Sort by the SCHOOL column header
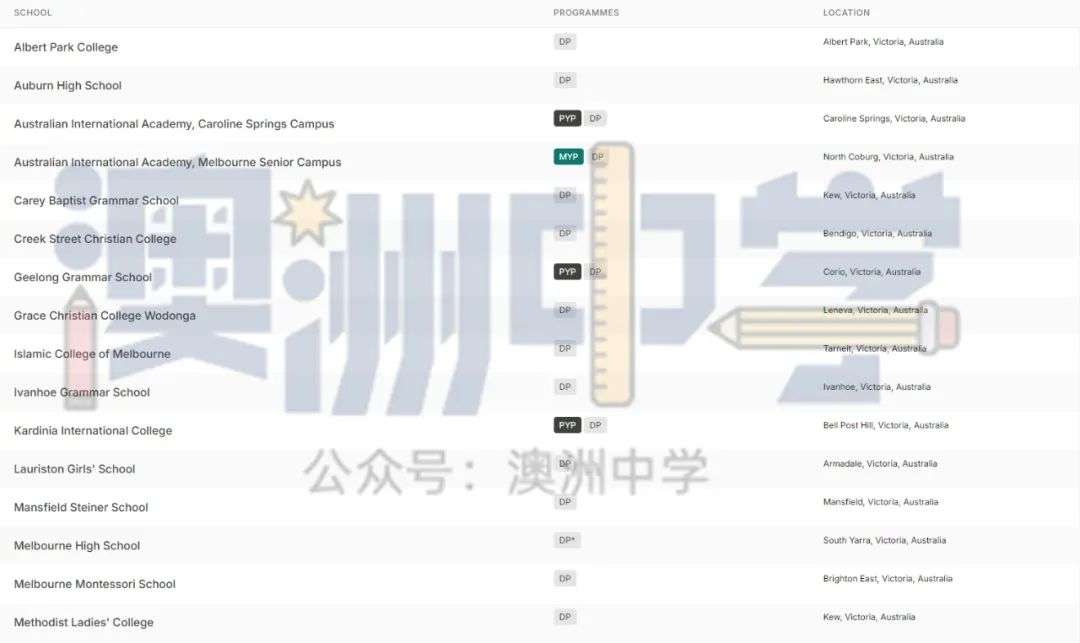Viewport: 1080px width, 643px height. (x=33, y=13)
